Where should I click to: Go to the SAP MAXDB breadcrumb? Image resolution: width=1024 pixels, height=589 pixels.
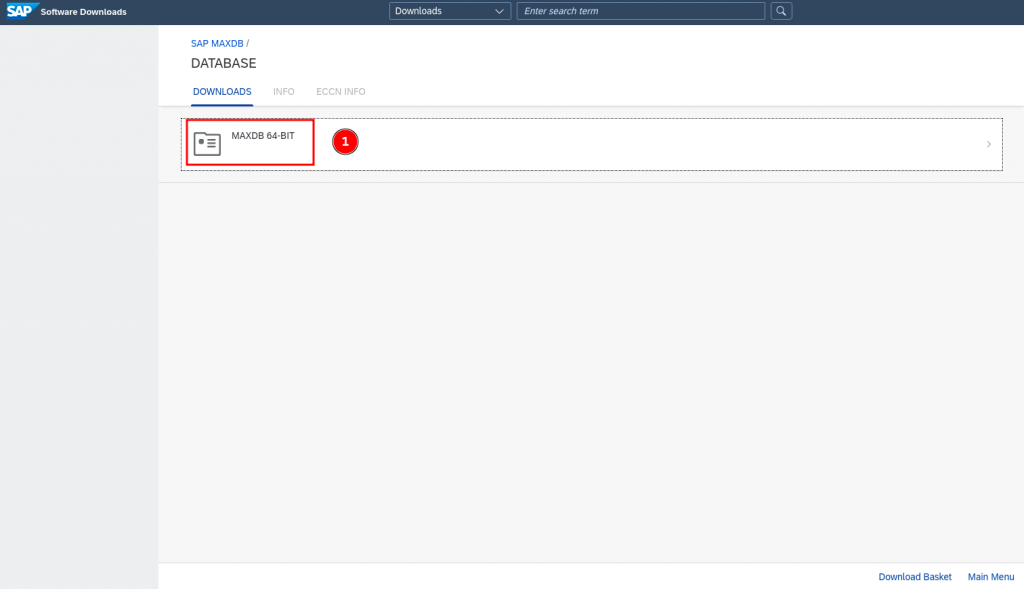[x=217, y=44]
